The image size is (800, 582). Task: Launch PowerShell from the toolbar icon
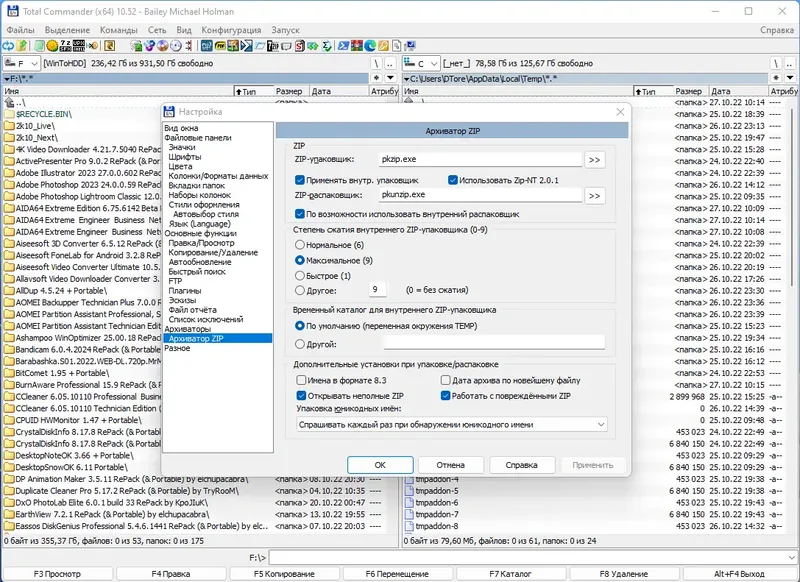click(343, 46)
